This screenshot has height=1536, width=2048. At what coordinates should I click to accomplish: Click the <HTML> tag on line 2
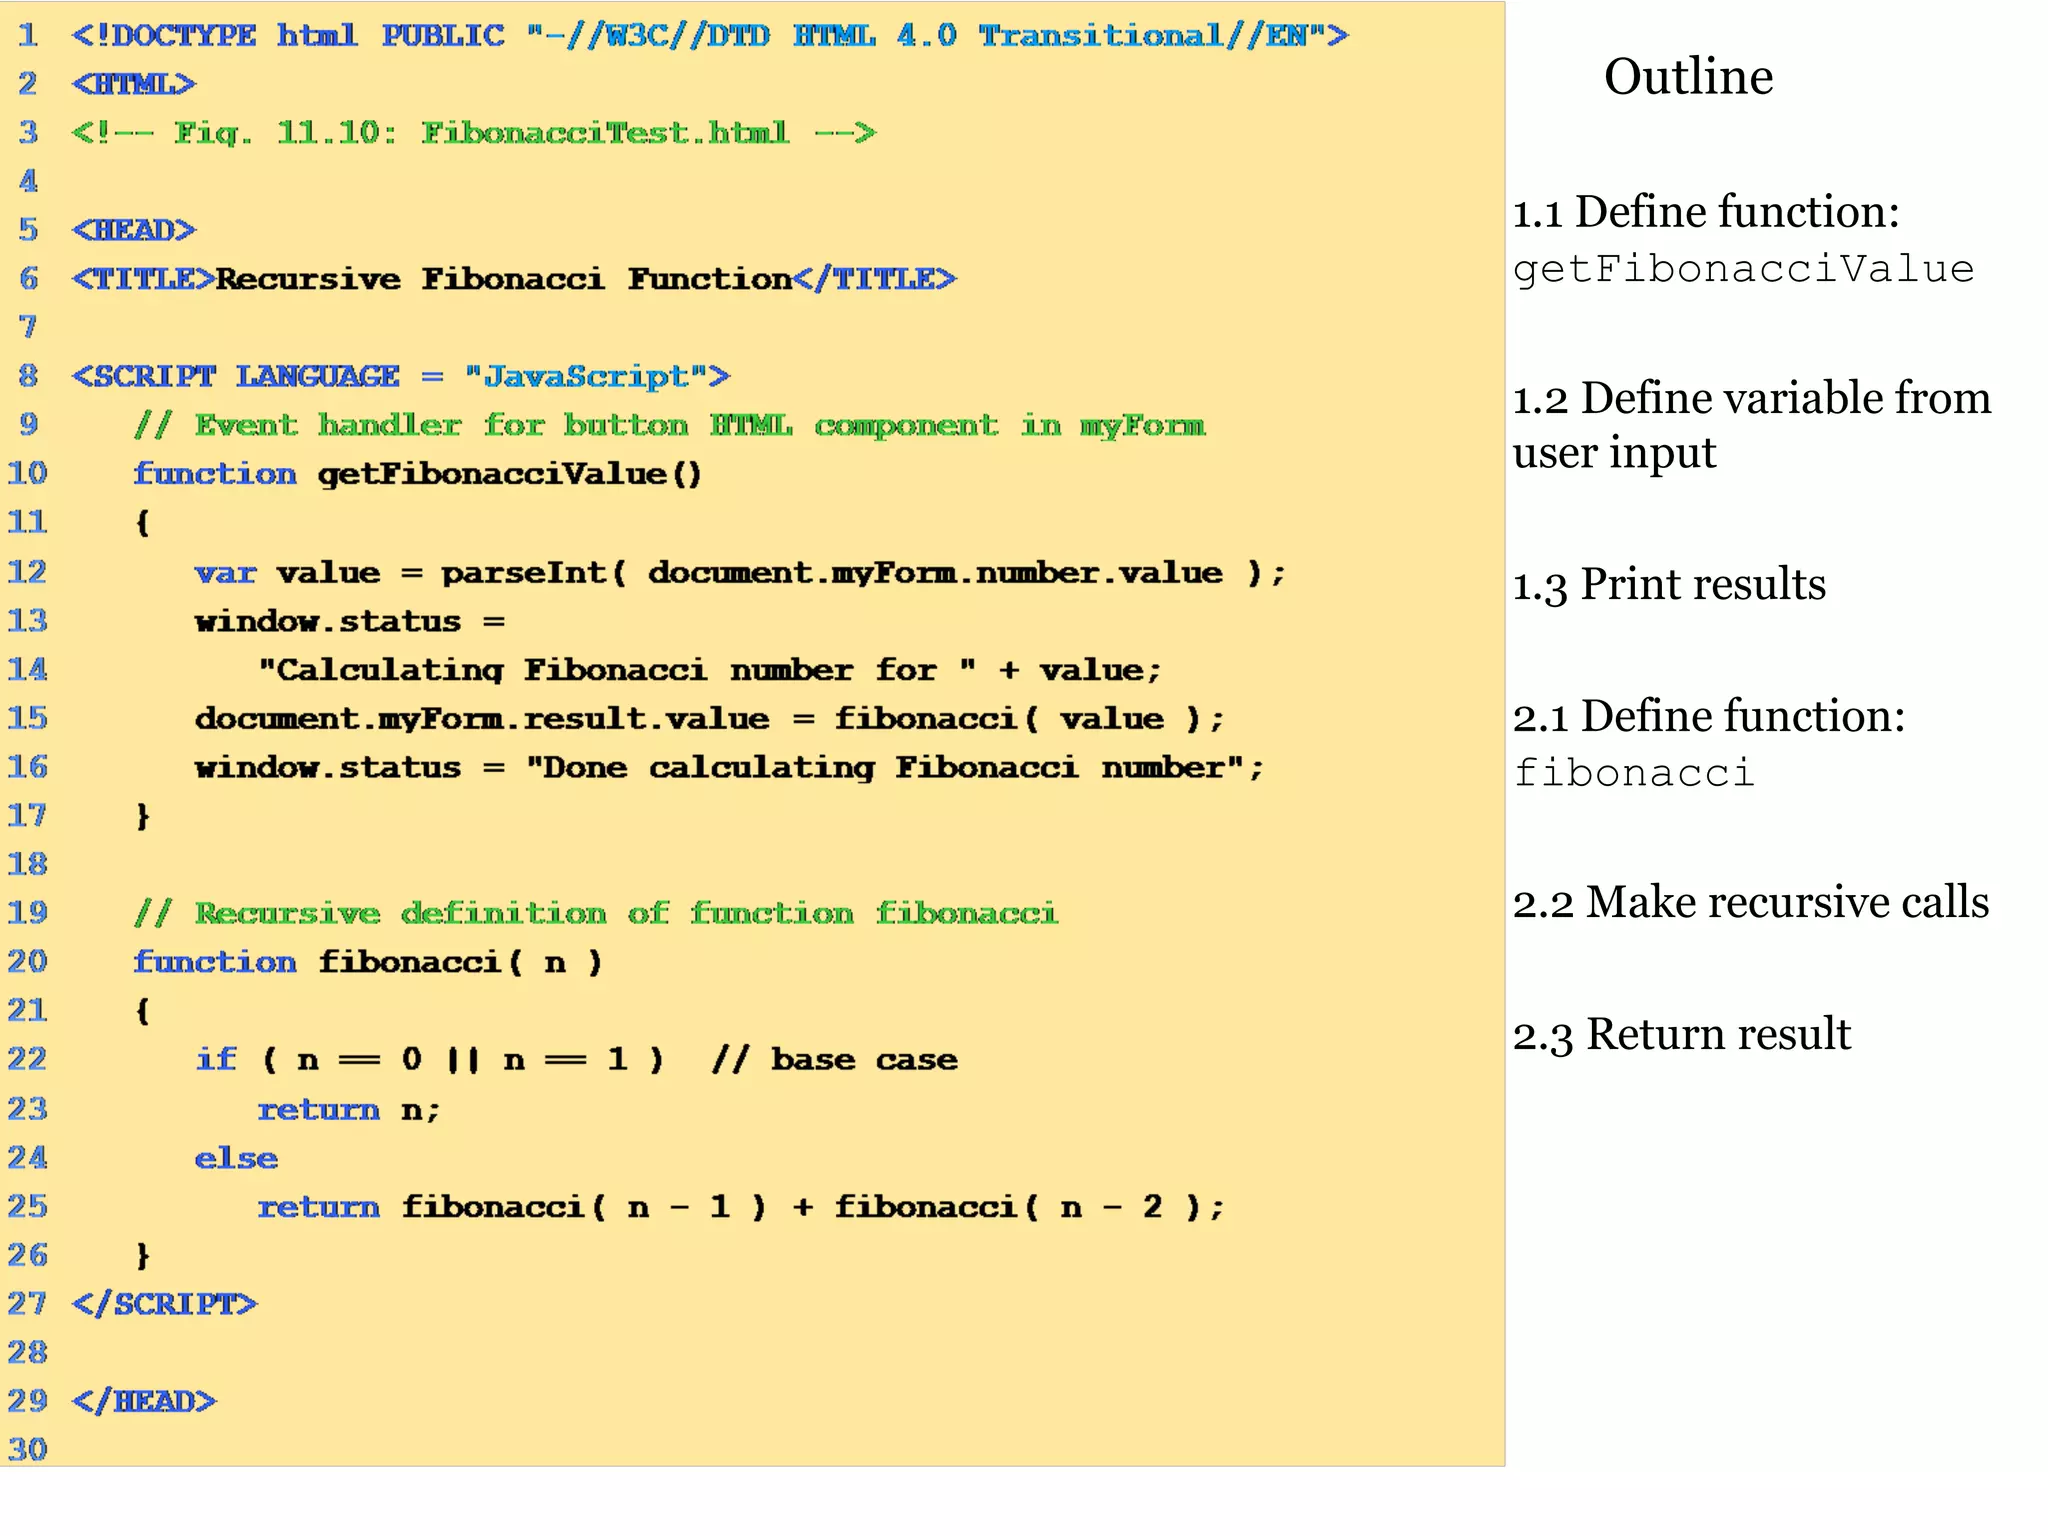click(134, 84)
